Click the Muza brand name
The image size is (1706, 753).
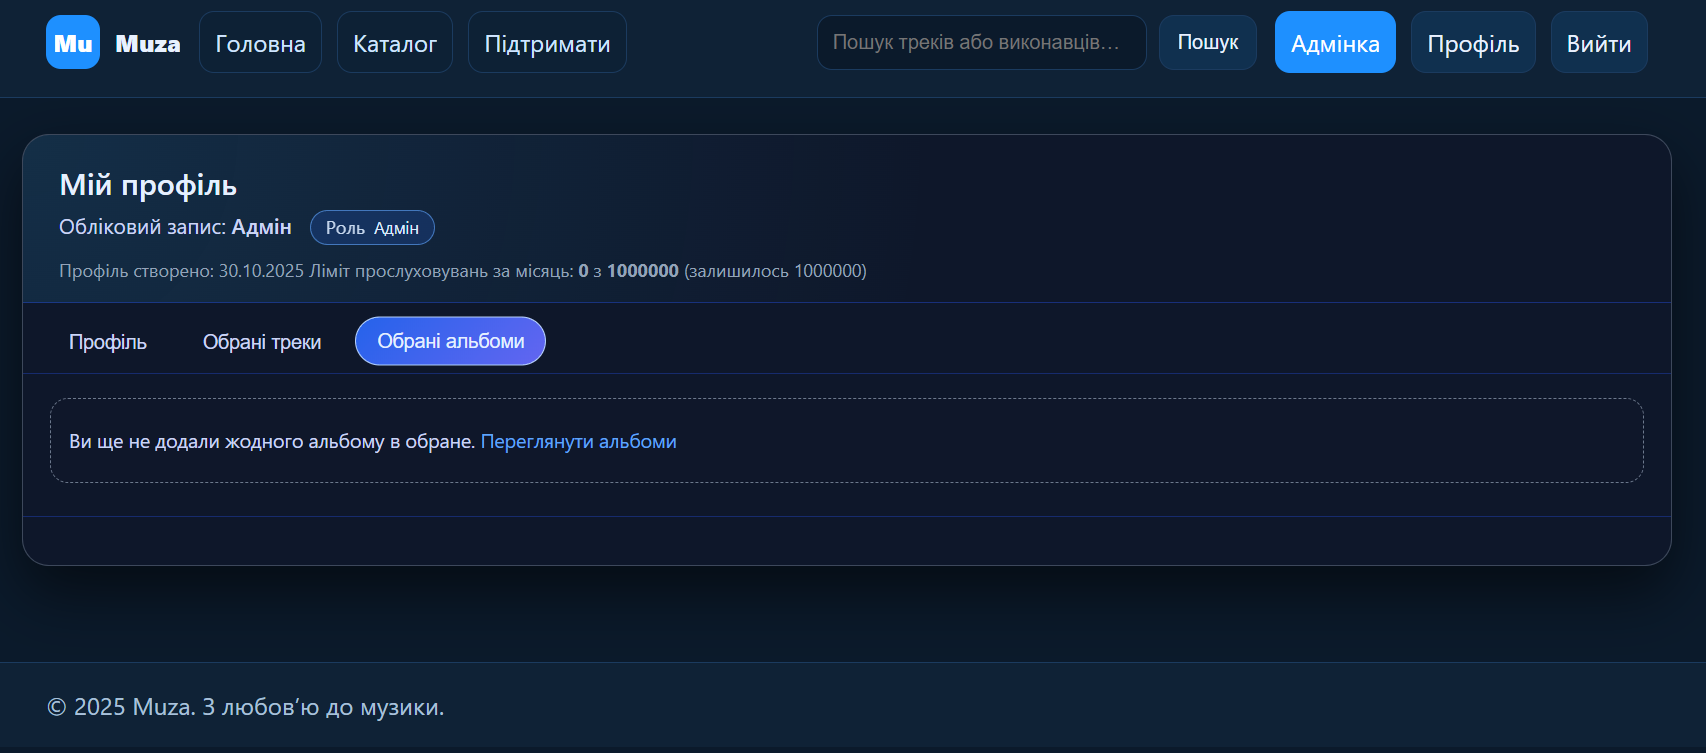pyautogui.click(x=148, y=44)
